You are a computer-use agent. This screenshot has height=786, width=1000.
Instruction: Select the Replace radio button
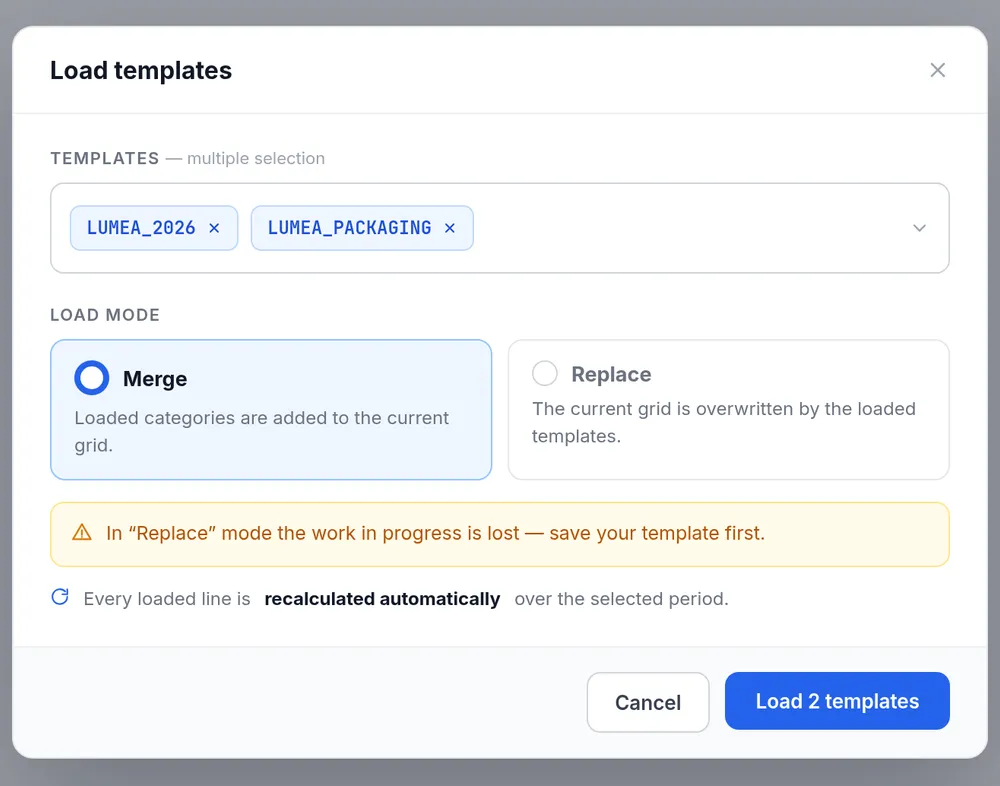pos(545,373)
